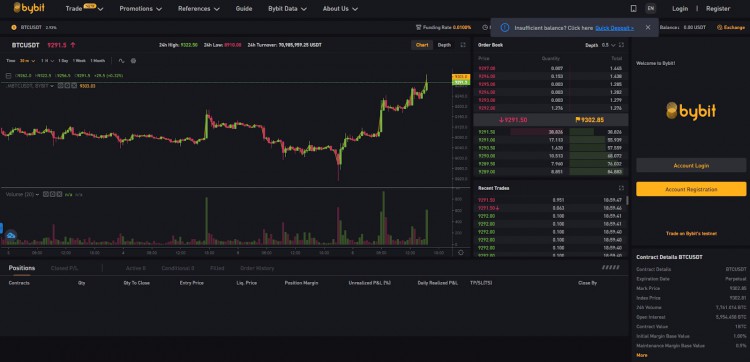Open chart settings gear icon
This screenshot has height=362, width=750.
coord(133,61)
